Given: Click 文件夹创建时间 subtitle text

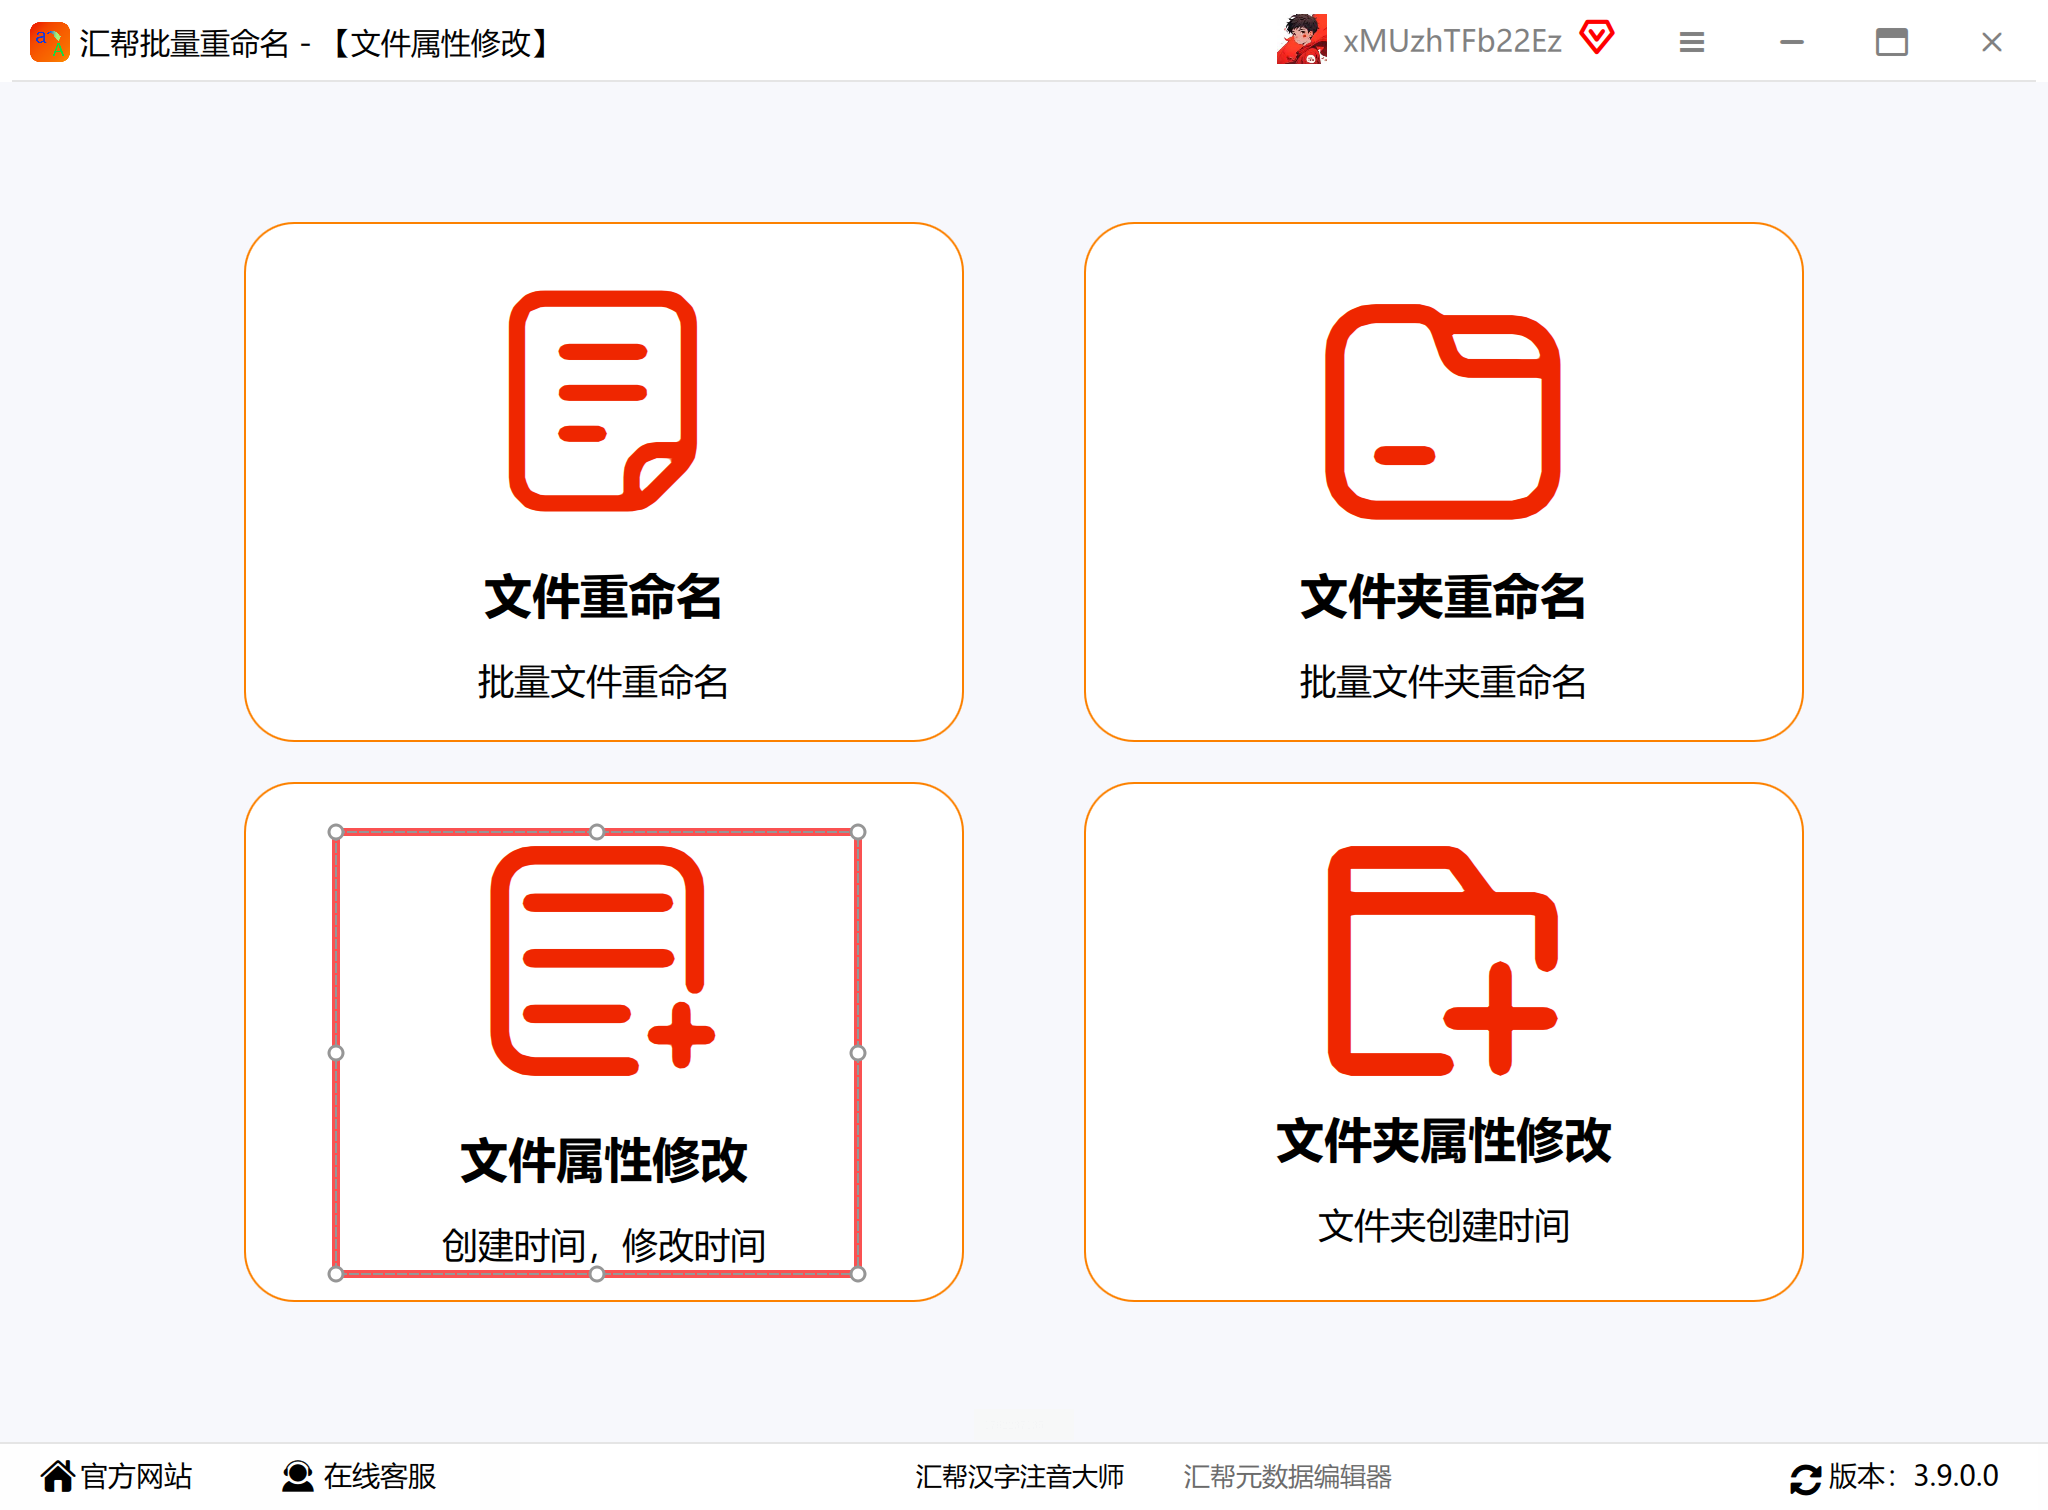Looking at the screenshot, I should (x=1442, y=1226).
